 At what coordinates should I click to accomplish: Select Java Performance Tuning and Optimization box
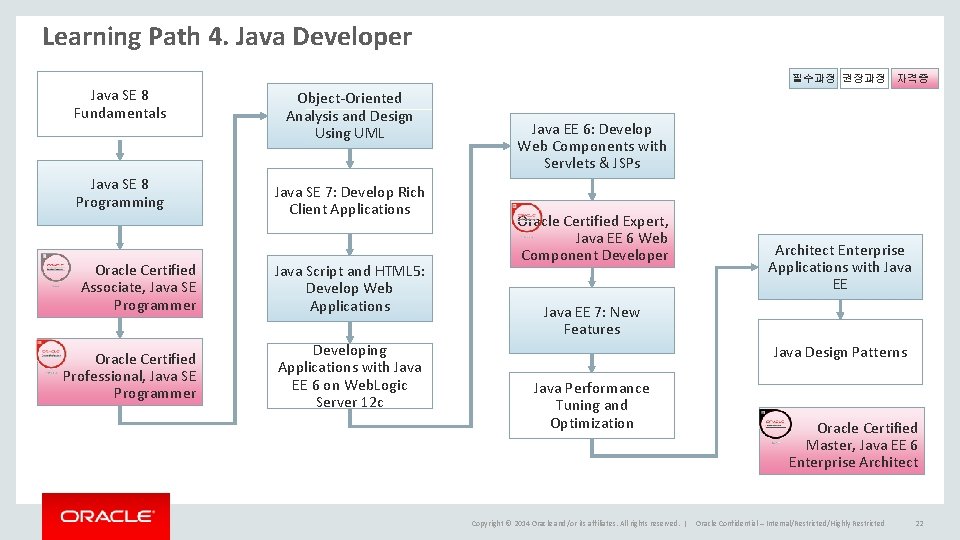tap(592, 405)
